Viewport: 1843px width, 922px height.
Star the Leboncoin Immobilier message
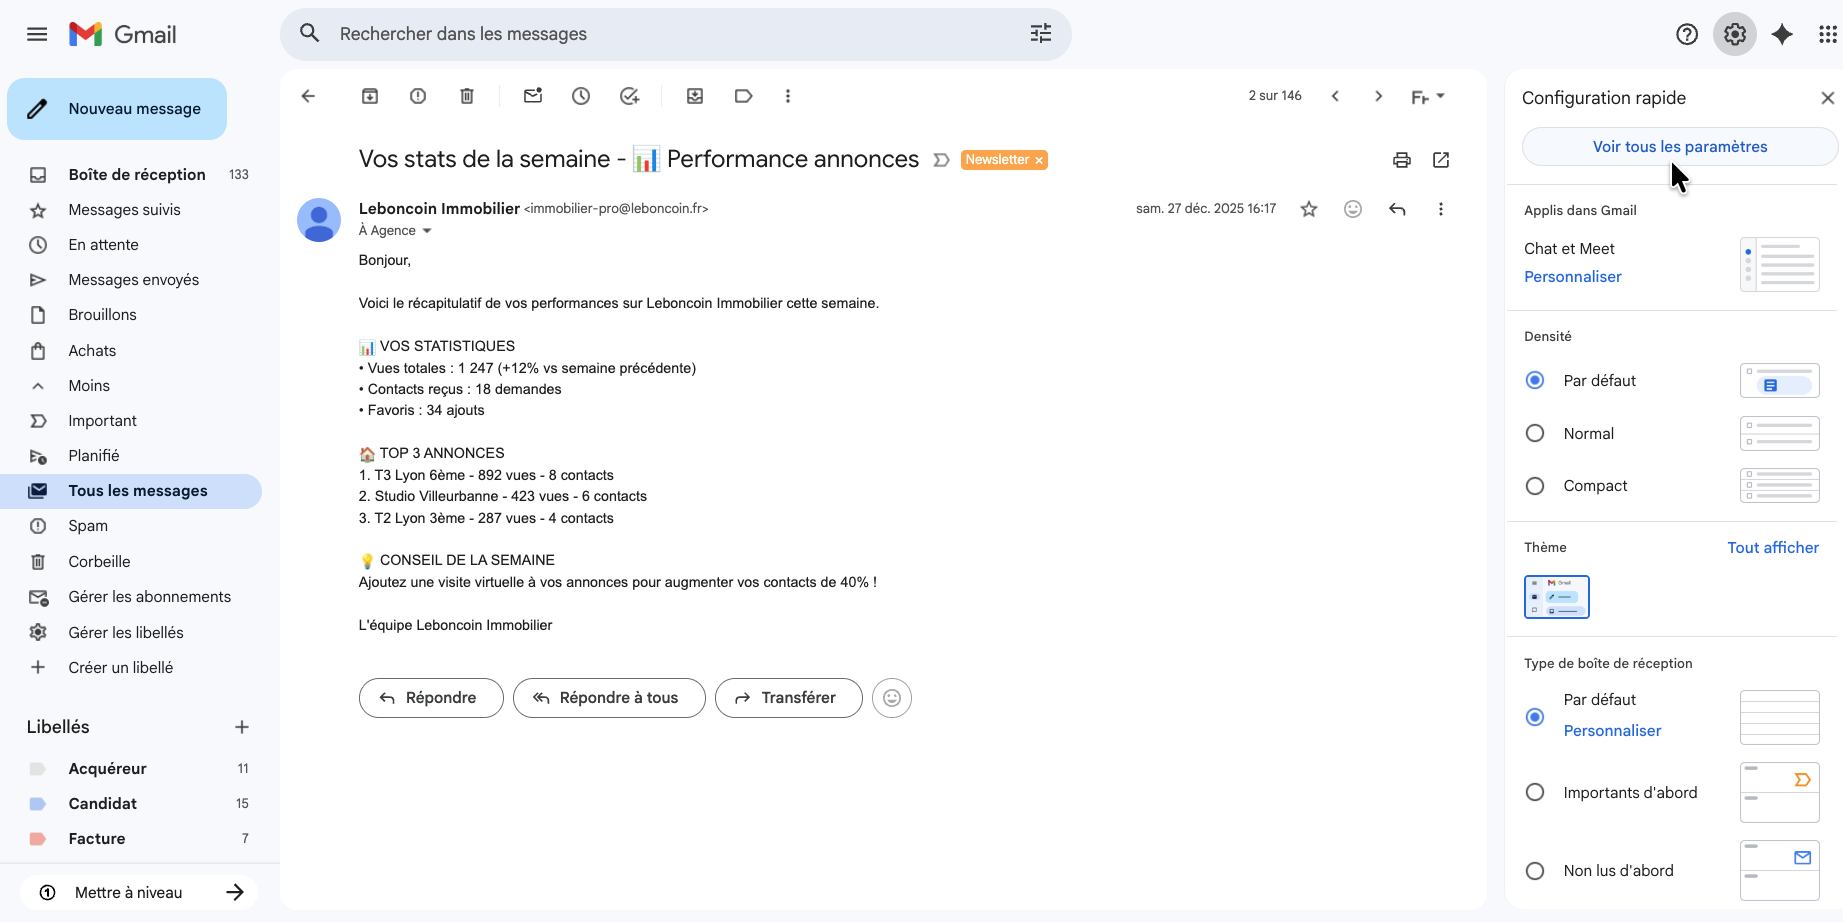click(1308, 209)
